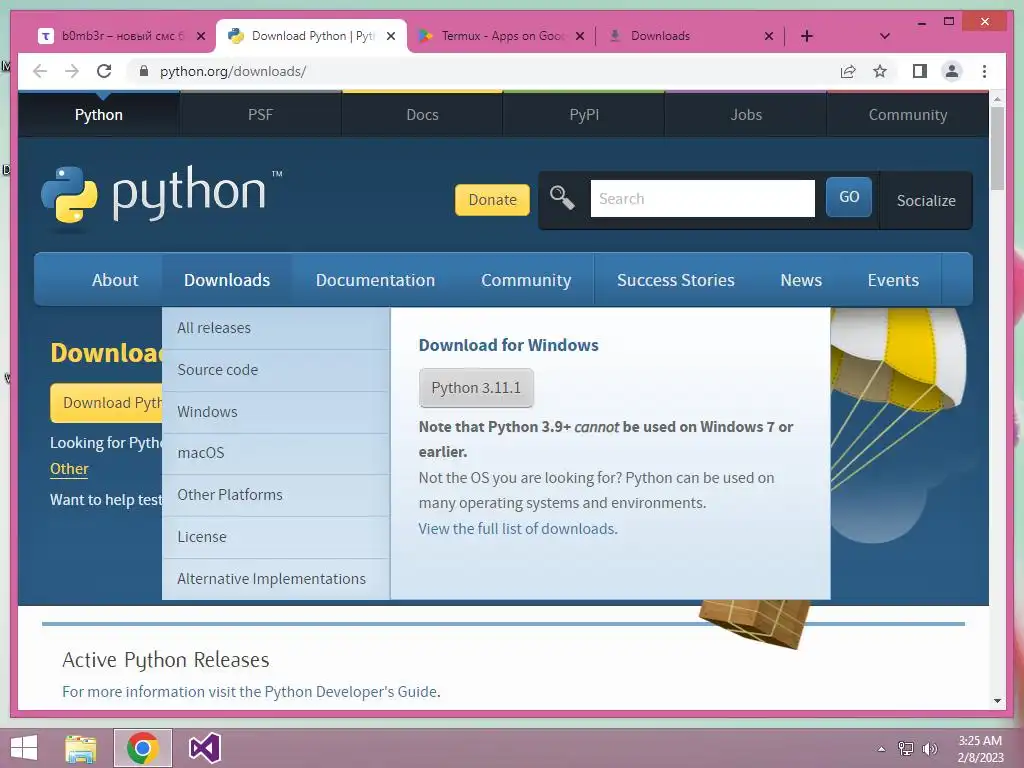This screenshot has height=768, width=1024.
Task: Close the Termux tab
Action: [x=579, y=36]
